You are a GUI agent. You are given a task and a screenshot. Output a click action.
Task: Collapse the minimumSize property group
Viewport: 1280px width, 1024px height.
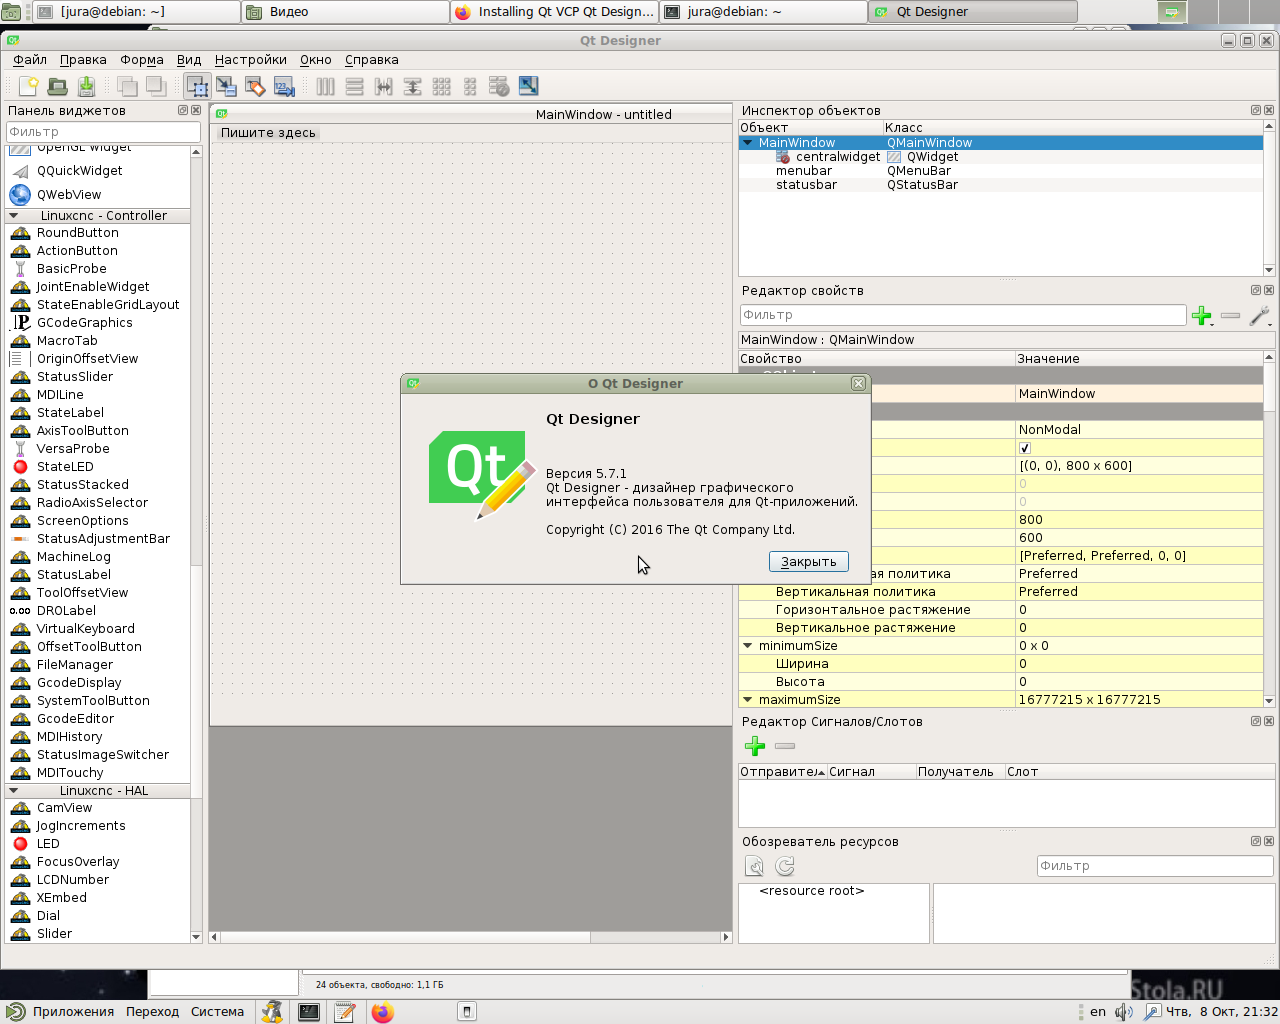pos(747,646)
